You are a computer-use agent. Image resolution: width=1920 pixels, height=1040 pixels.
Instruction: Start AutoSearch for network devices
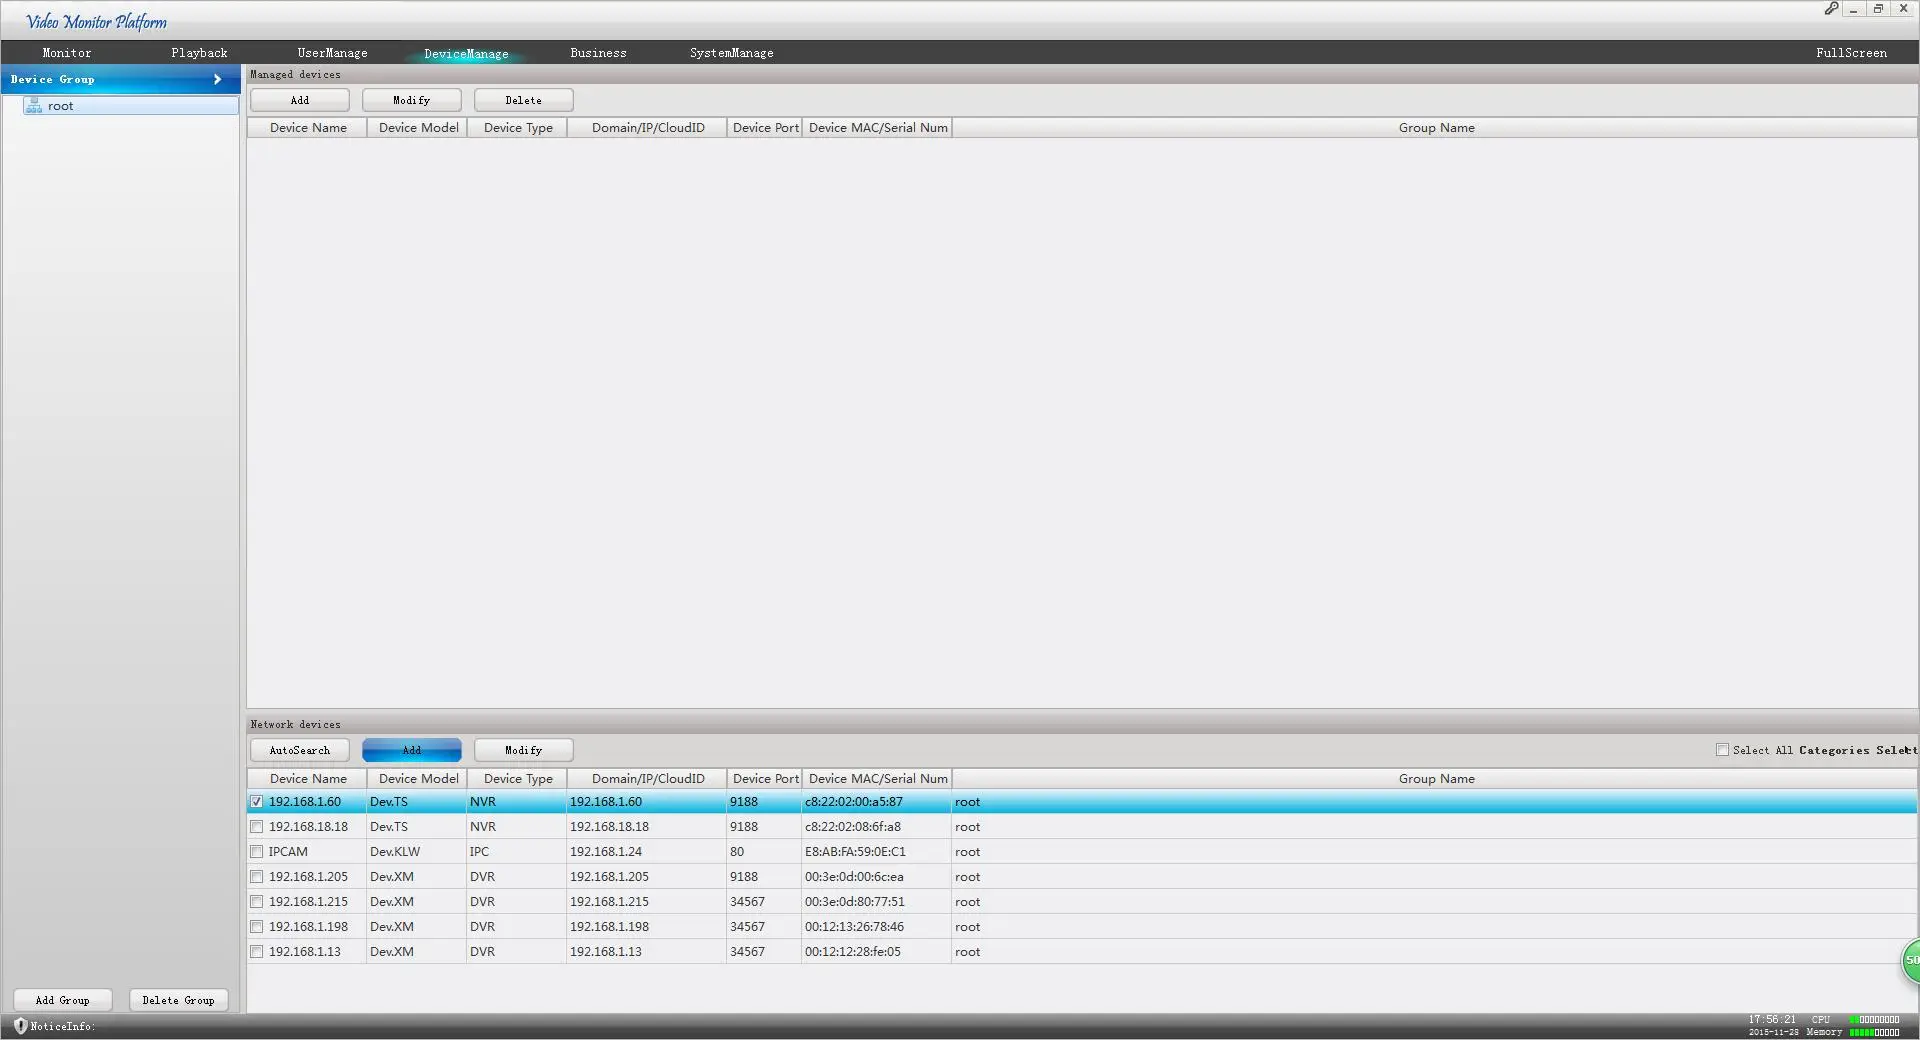(300, 750)
